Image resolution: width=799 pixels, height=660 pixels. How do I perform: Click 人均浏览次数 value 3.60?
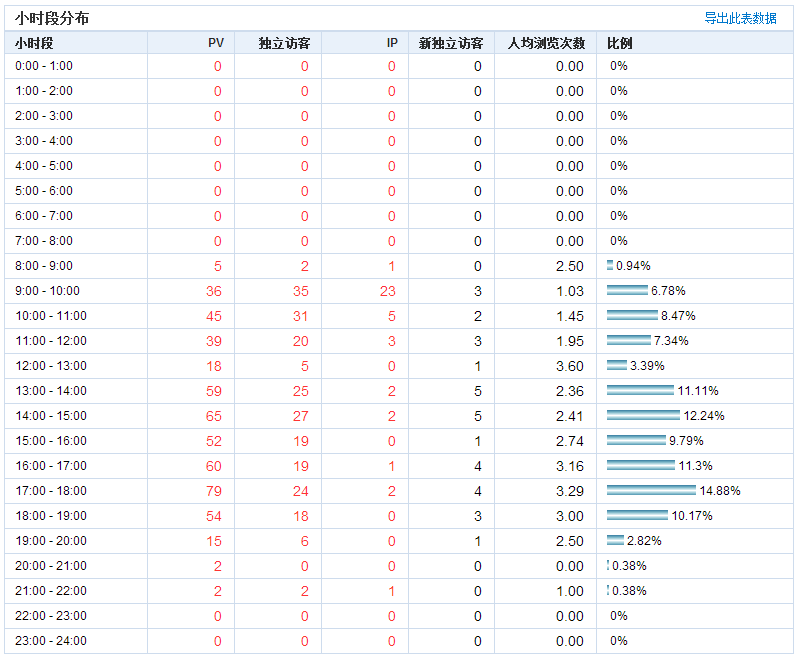click(570, 366)
